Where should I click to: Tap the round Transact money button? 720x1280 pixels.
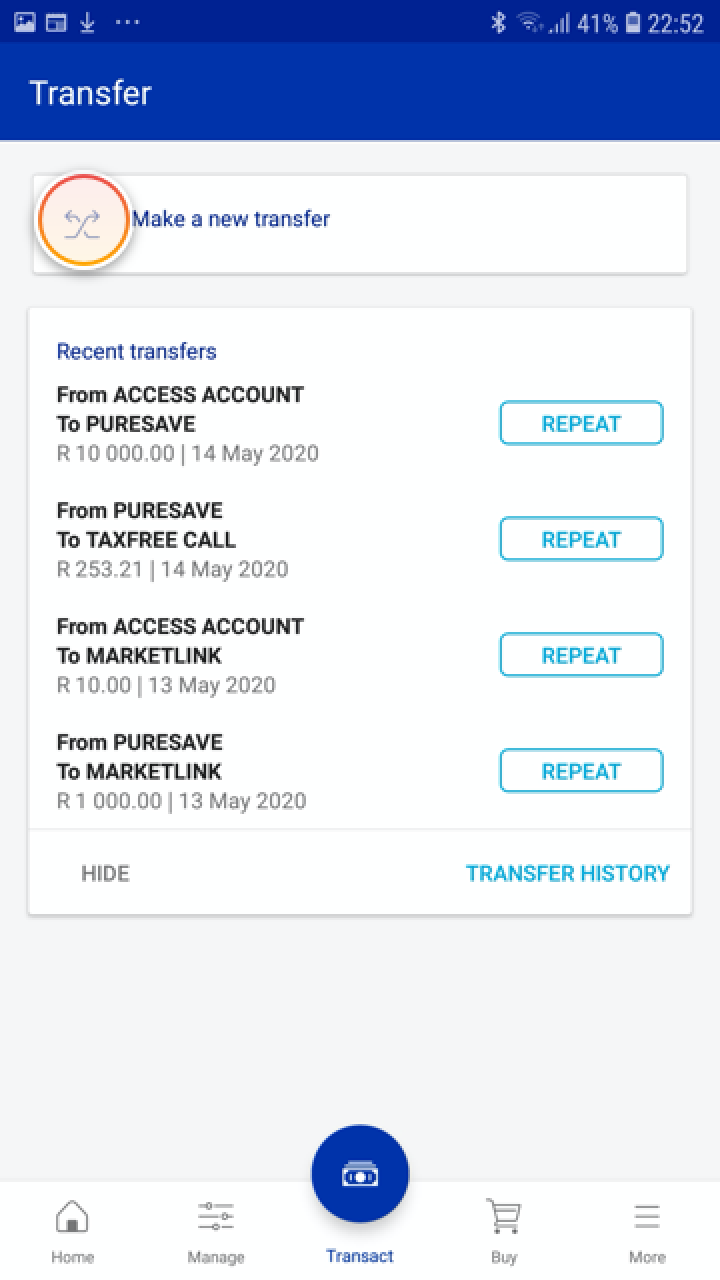(x=360, y=1174)
